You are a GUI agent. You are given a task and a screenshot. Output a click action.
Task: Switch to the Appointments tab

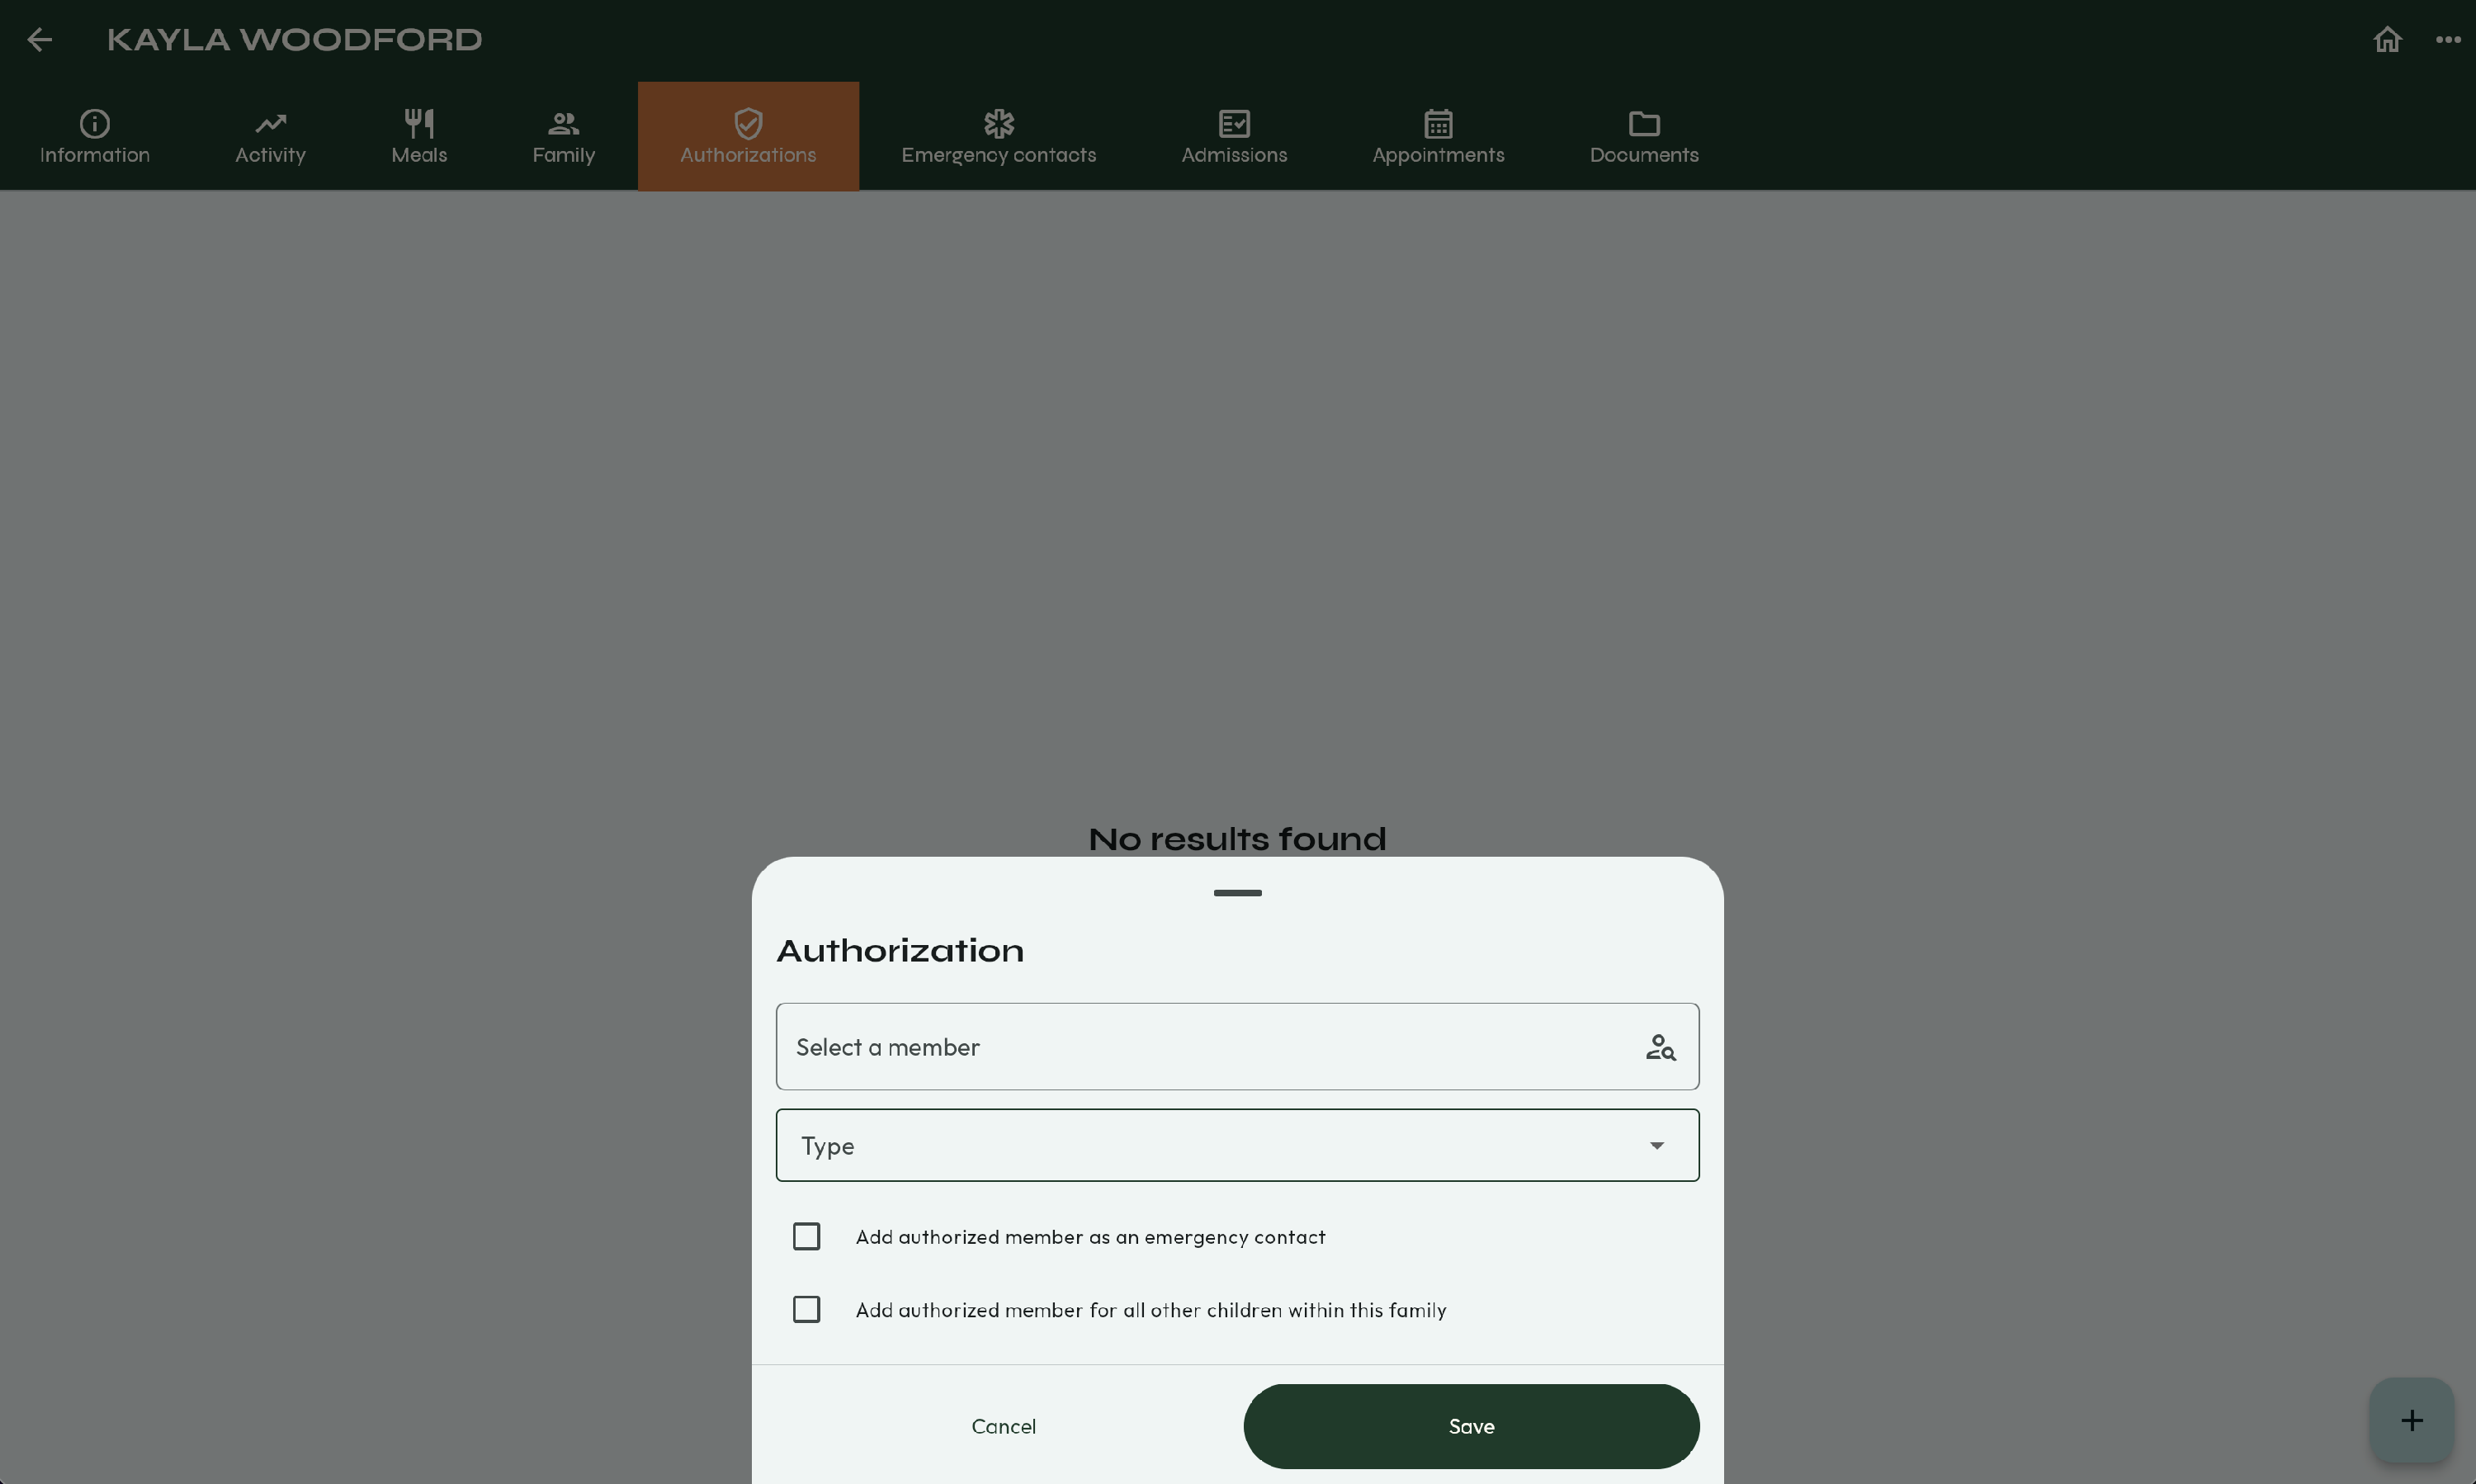pyautogui.click(x=1437, y=136)
